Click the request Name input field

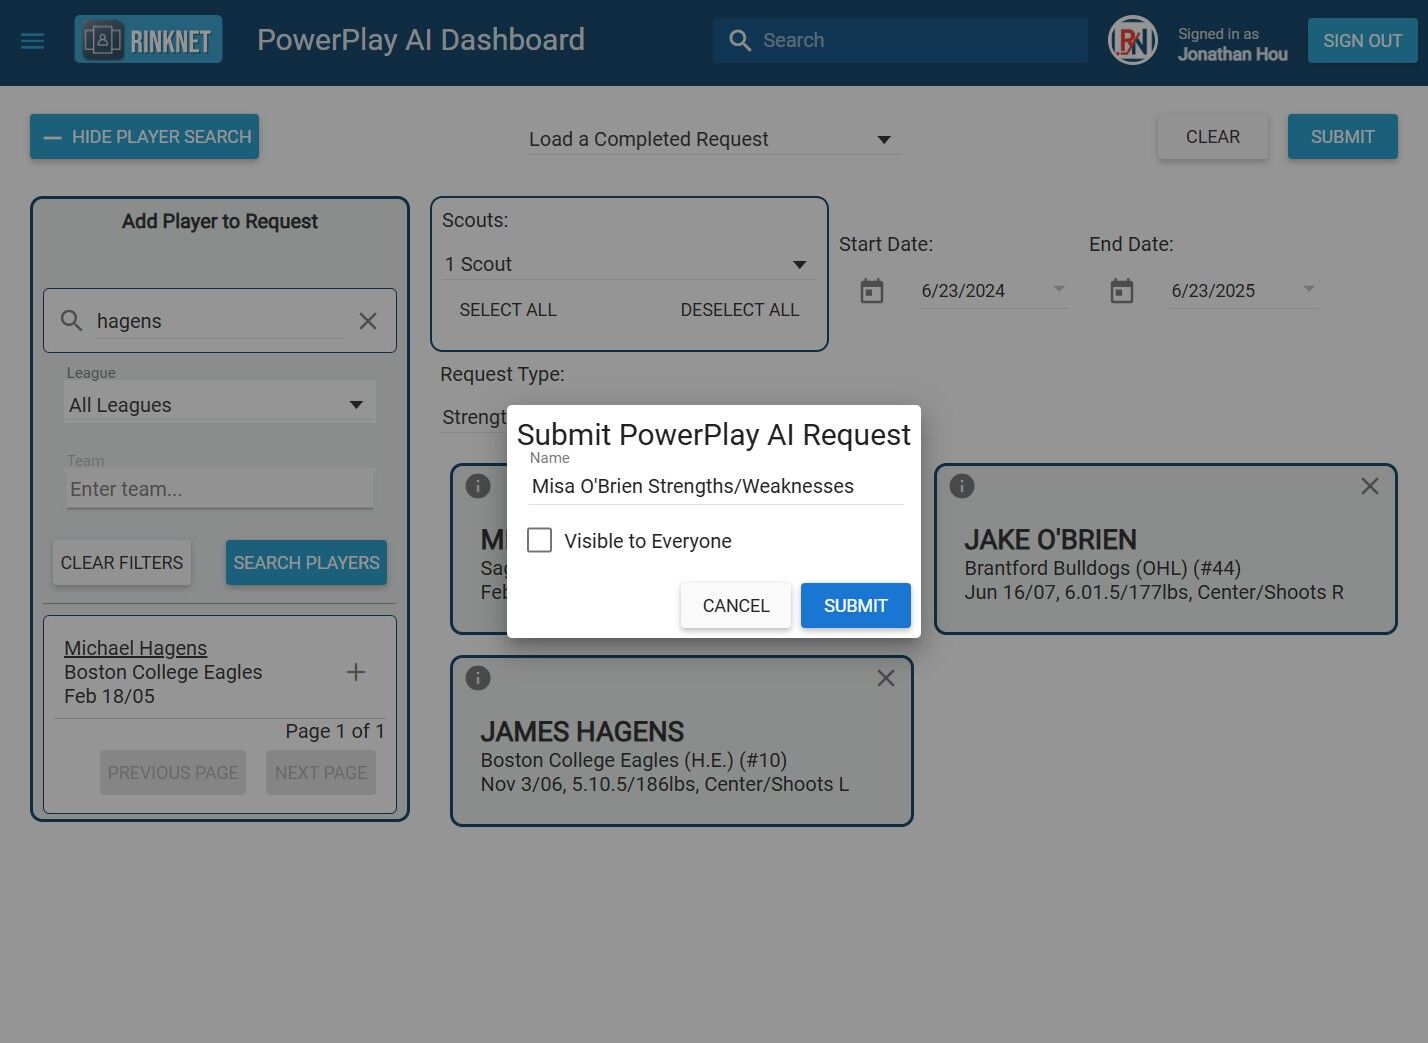tap(716, 486)
